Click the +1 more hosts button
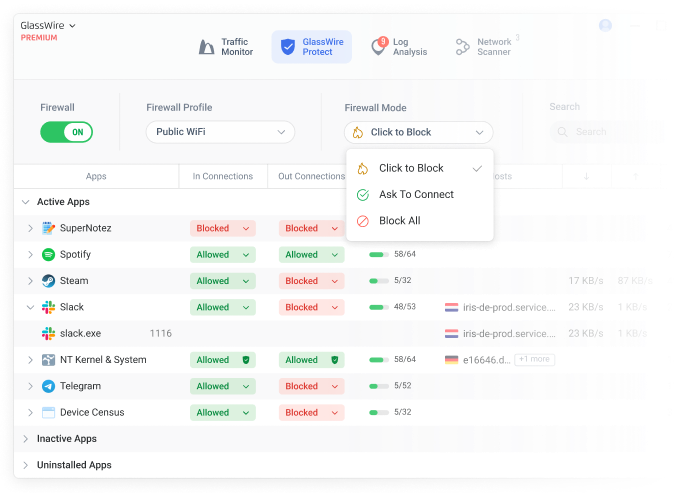Image resolution: width=674 pixels, height=493 pixels. [x=534, y=360]
